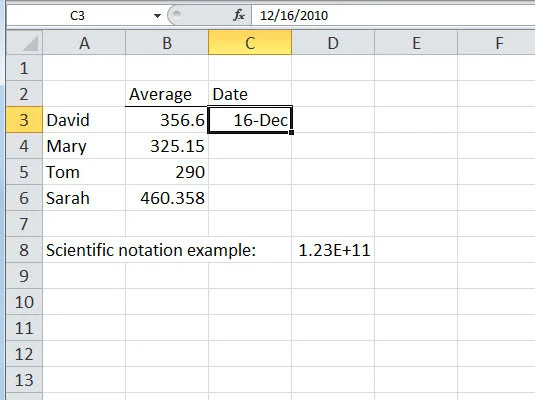Image resolution: width=535 pixels, height=400 pixels.
Task: Select column A header
Action: [84, 43]
